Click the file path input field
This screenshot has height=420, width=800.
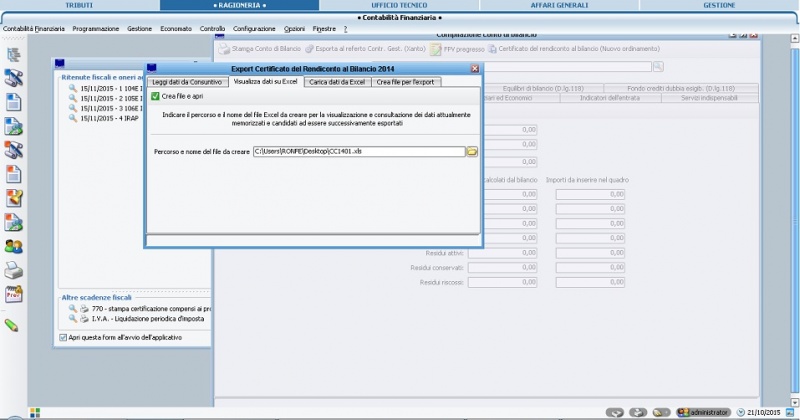(x=357, y=151)
